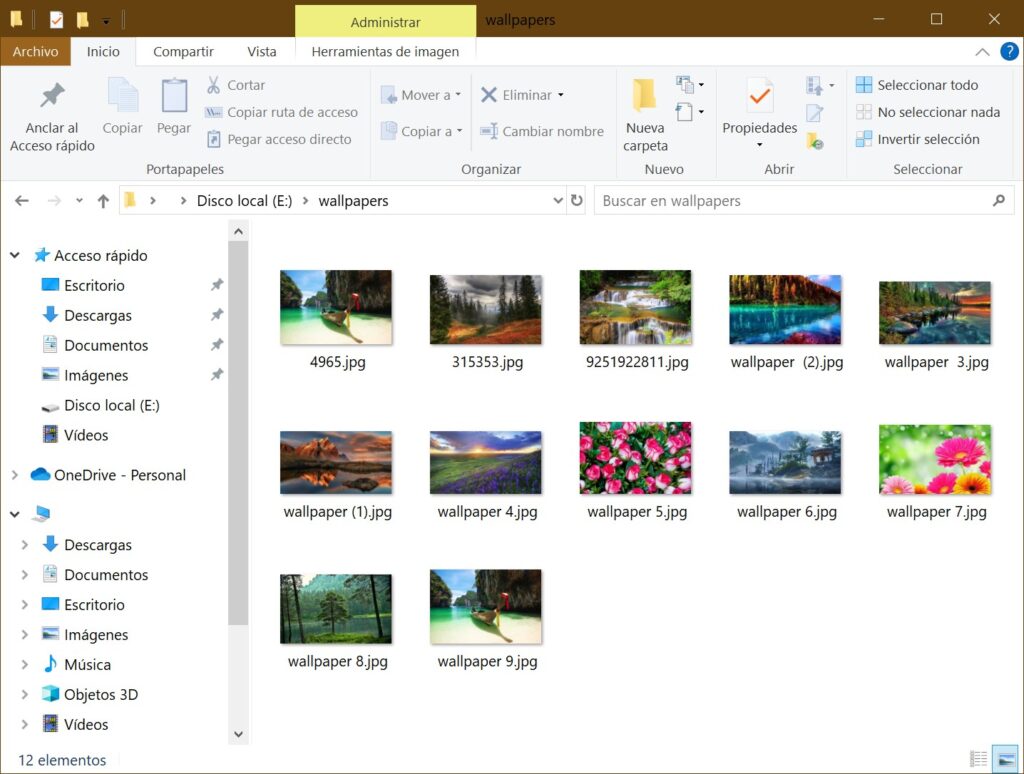Click the navigation pane vertical scrollbar

(238, 430)
